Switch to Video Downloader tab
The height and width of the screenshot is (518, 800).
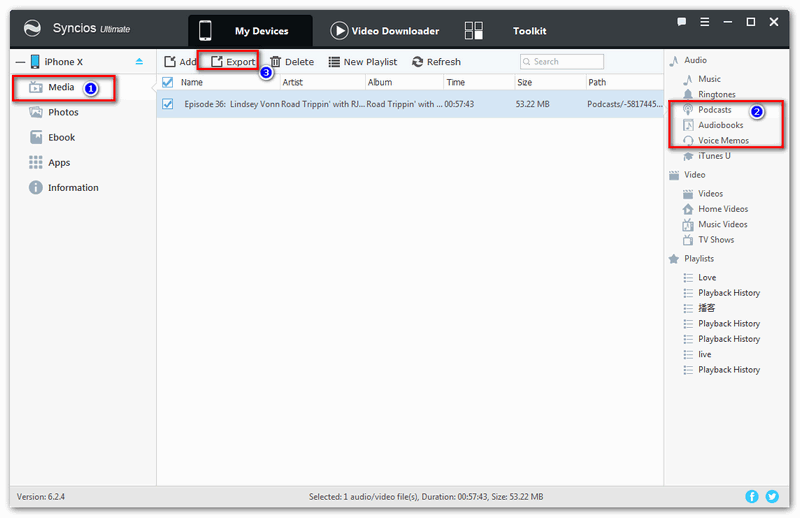(x=385, y=31)
